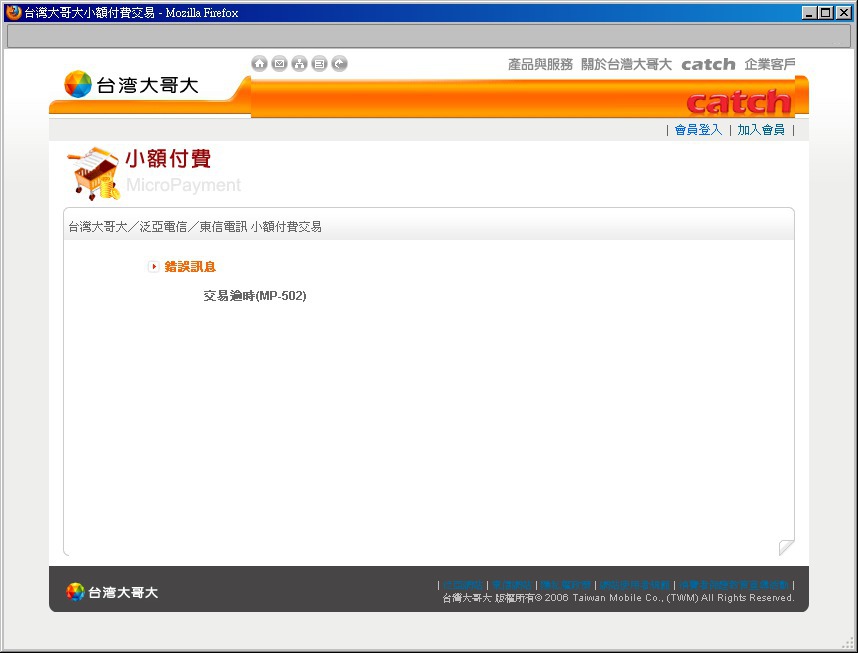Open 關於台灣大哥大 menu
Screen dimensions: 858x653
coord(626,64)
